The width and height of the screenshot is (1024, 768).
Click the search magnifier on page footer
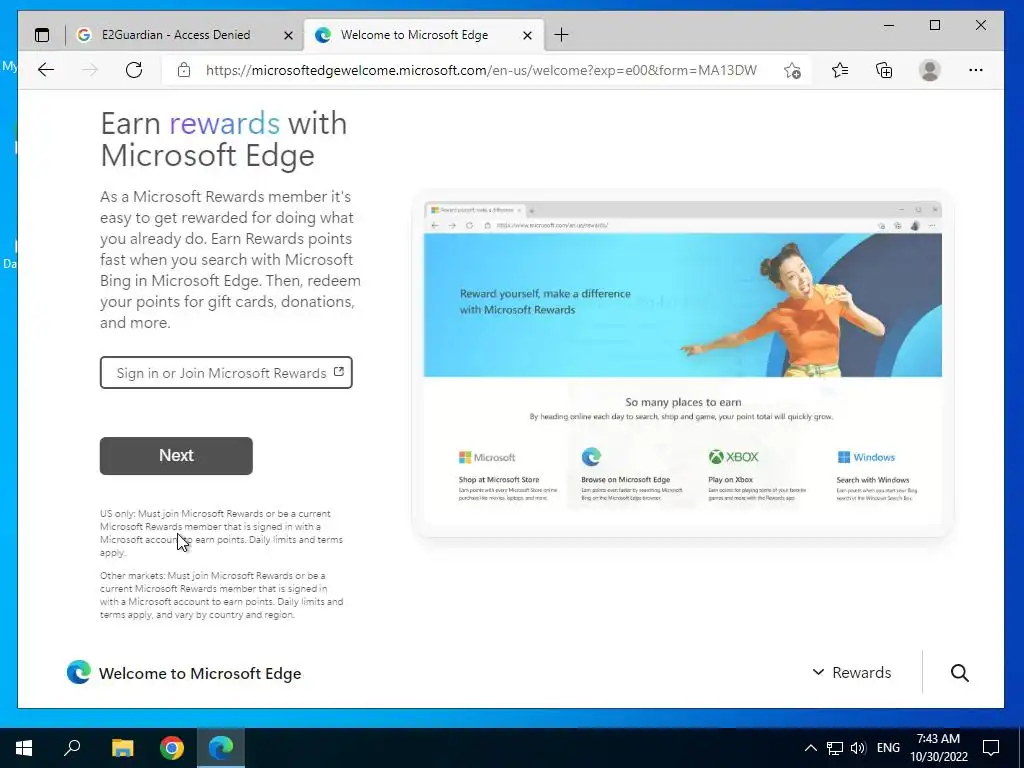(x=959, y=673)
